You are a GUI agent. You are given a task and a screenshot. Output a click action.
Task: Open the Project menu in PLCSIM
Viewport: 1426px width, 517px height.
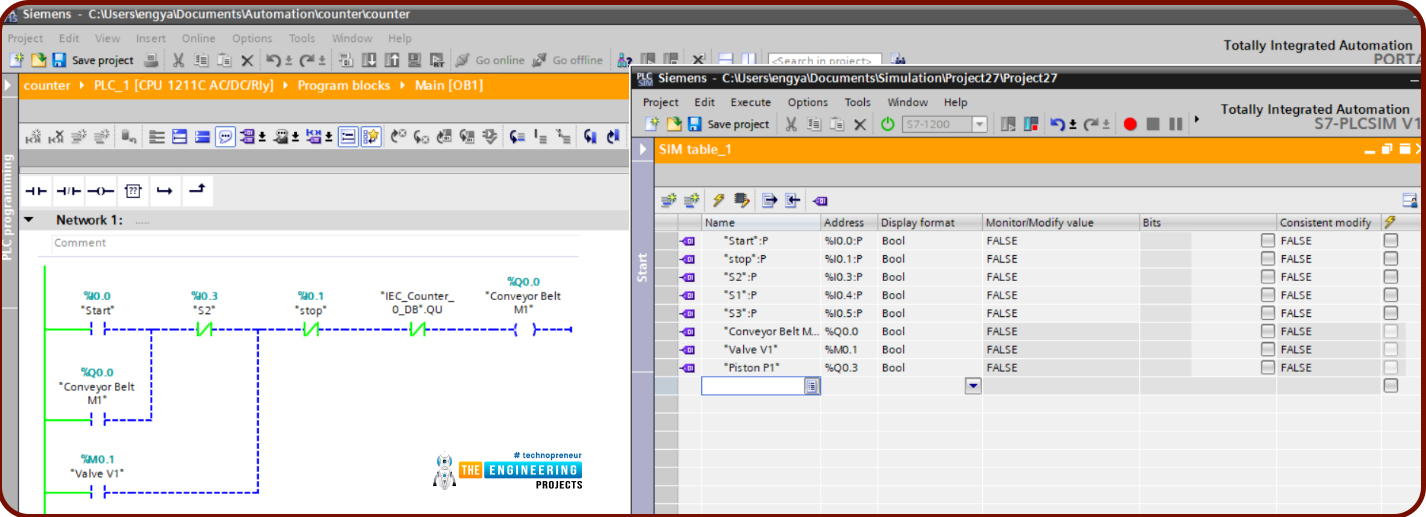coord(661,102)
